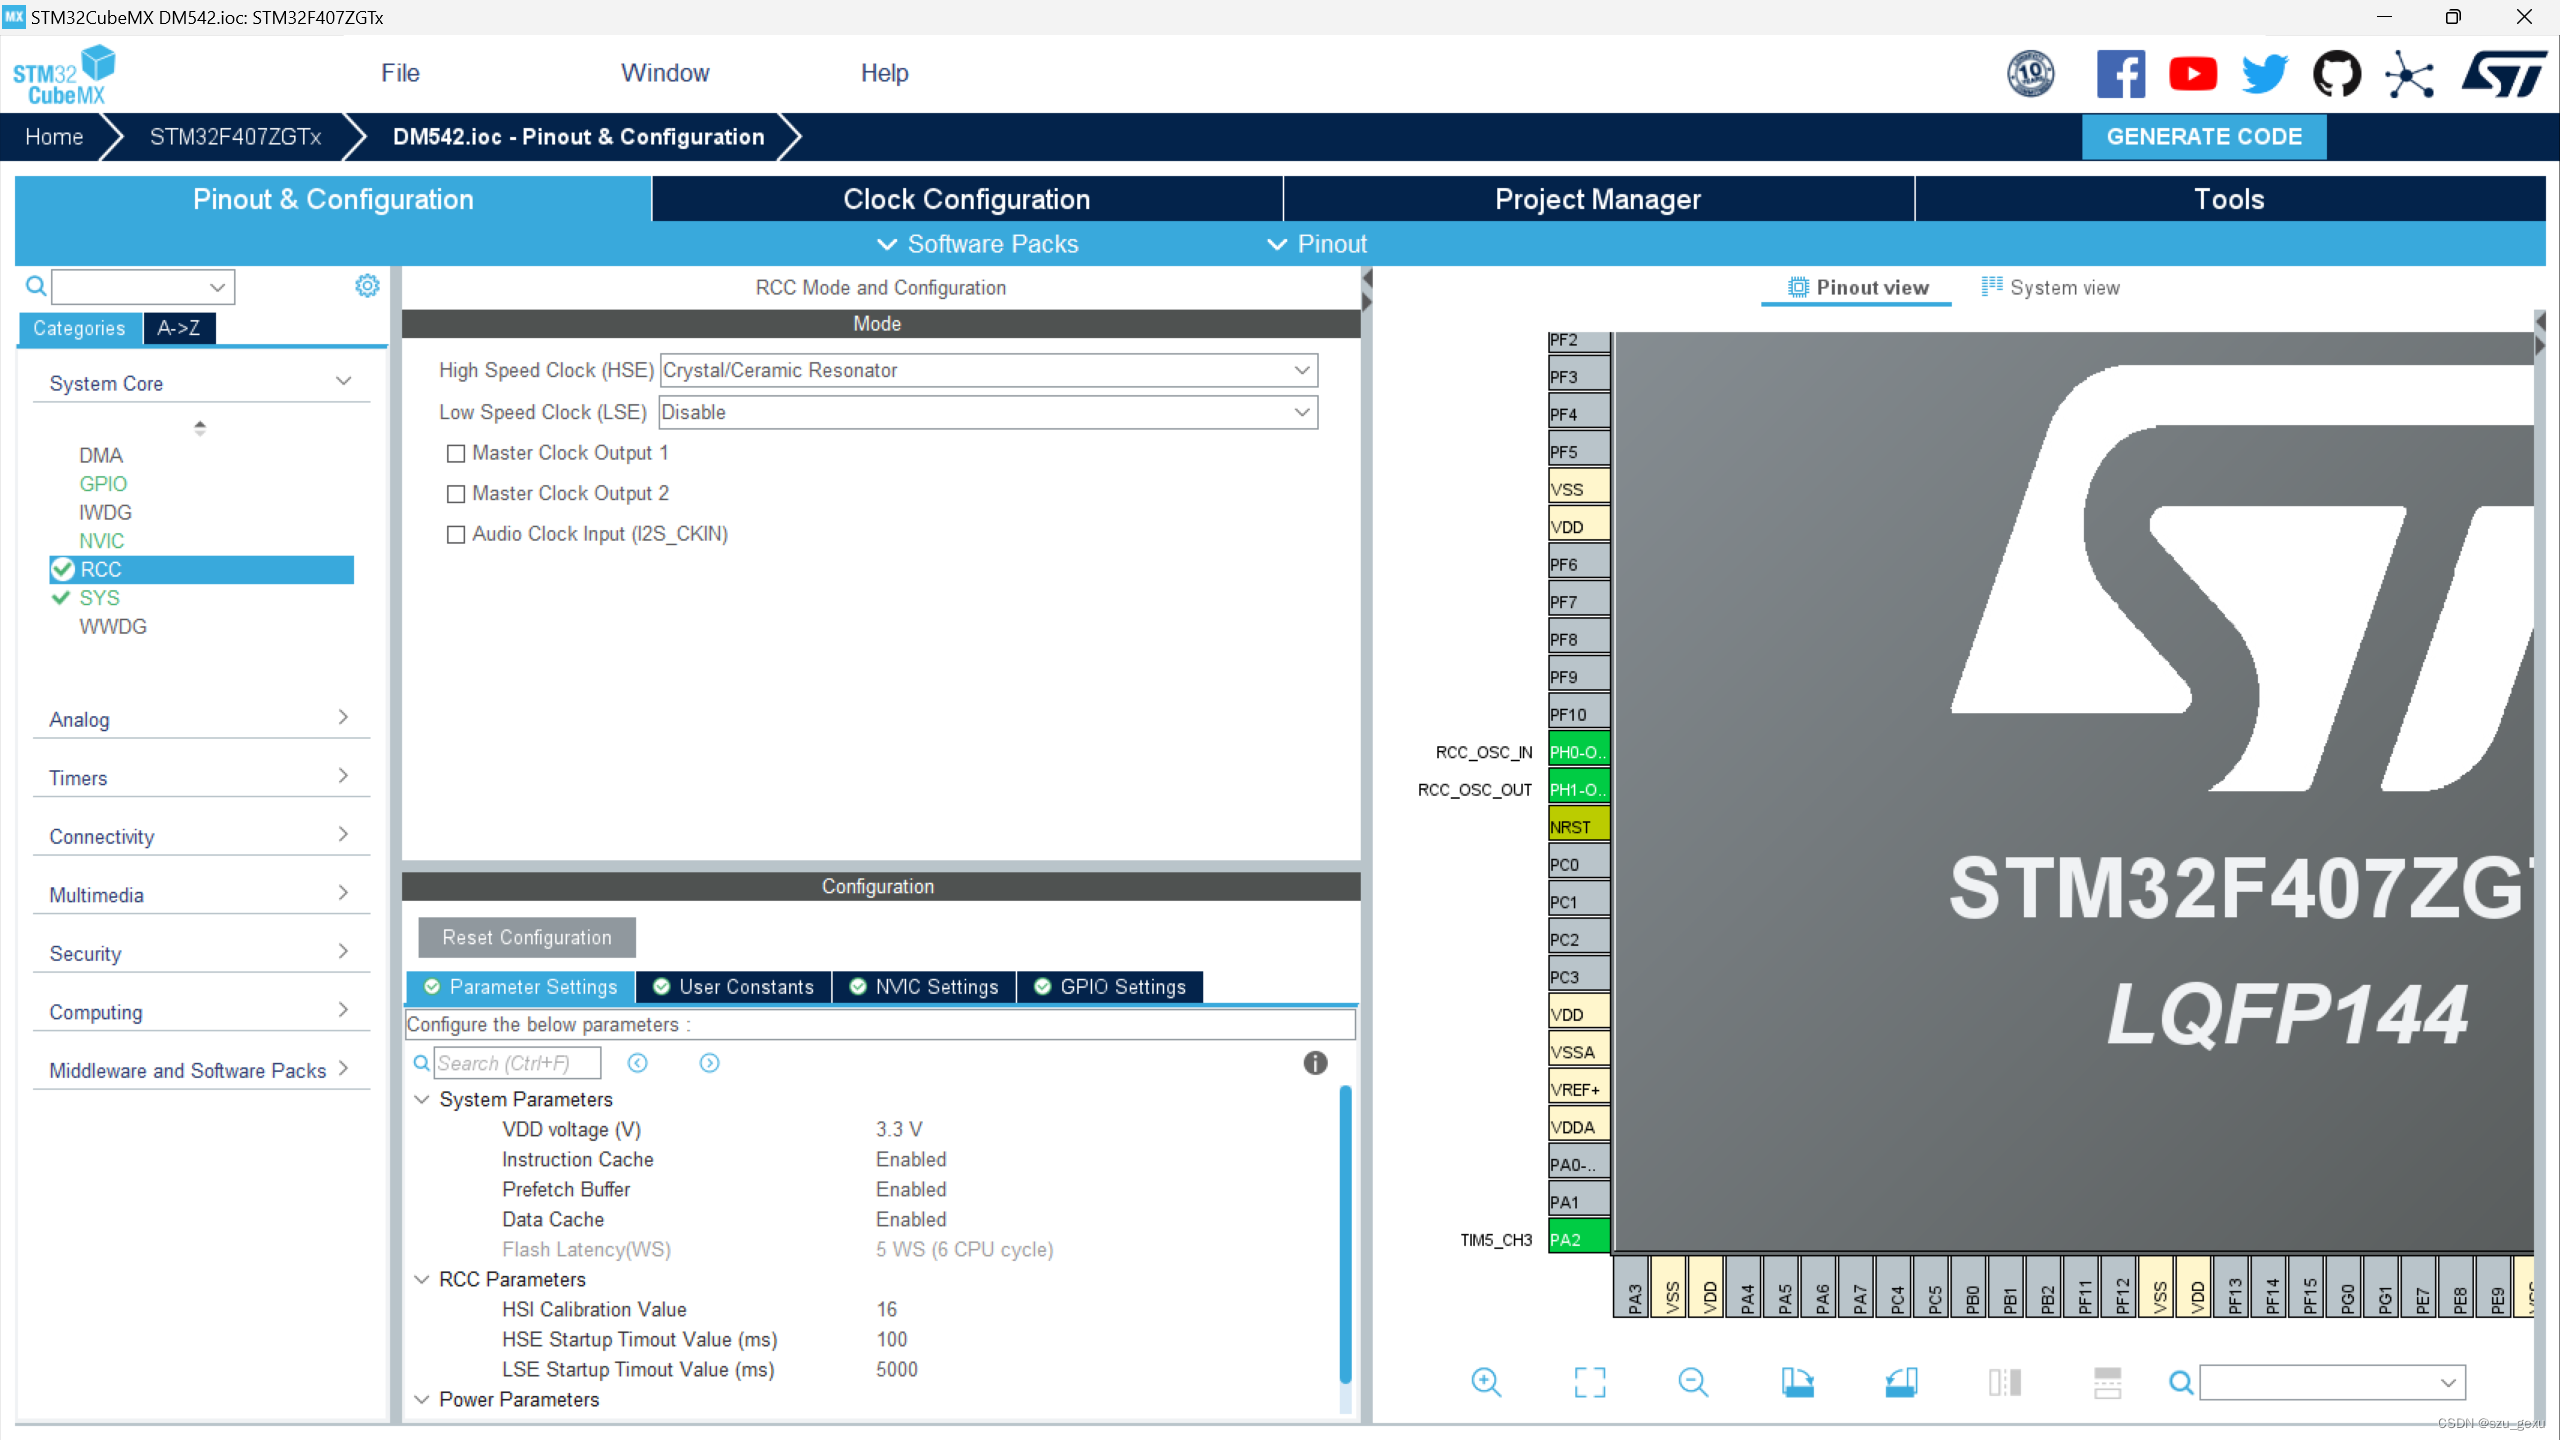Fit chip pinout to view
This screenshot has height=1440, width=2560.
coord(1590,1382)
